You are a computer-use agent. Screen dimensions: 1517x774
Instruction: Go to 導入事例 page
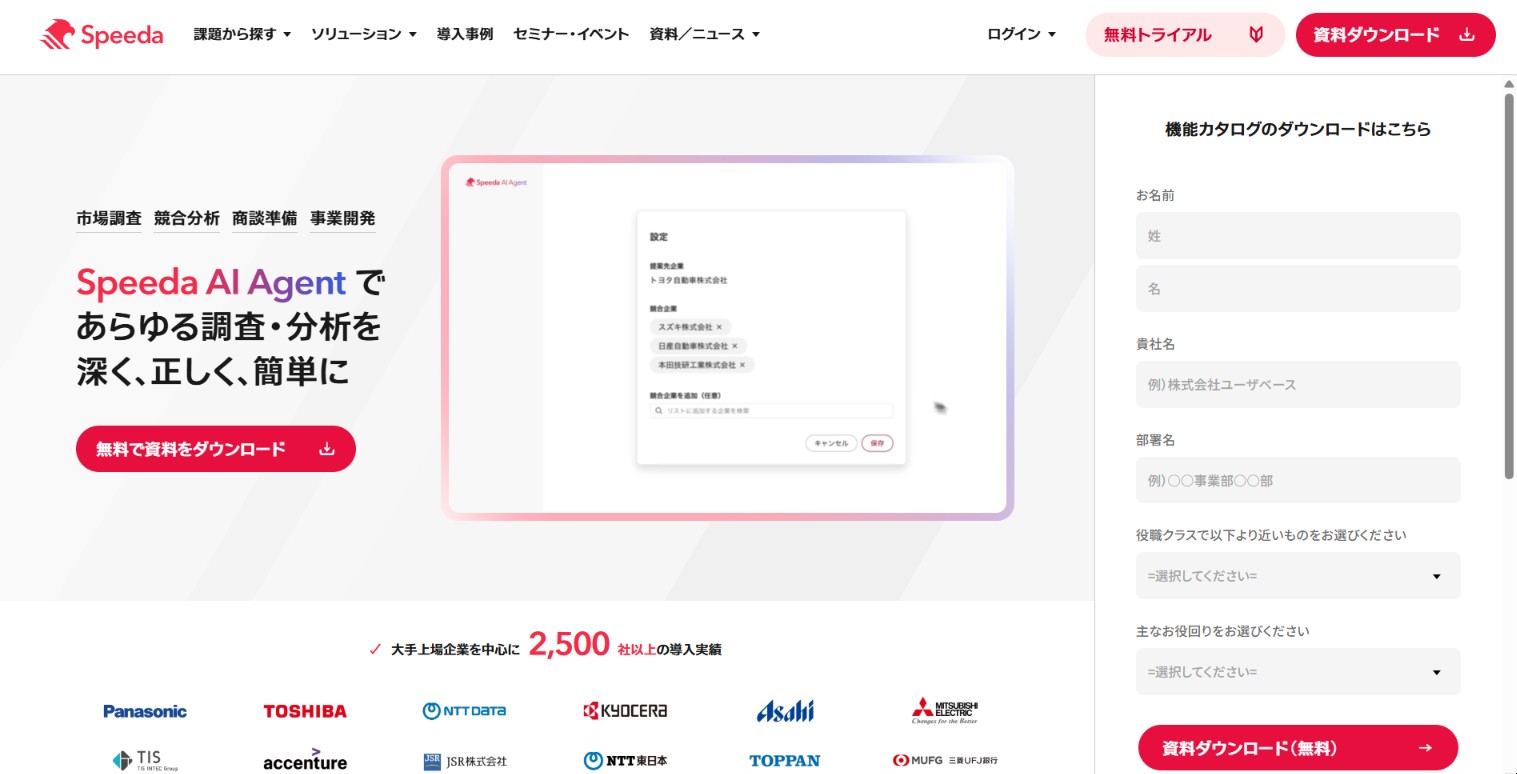point(465,34)
